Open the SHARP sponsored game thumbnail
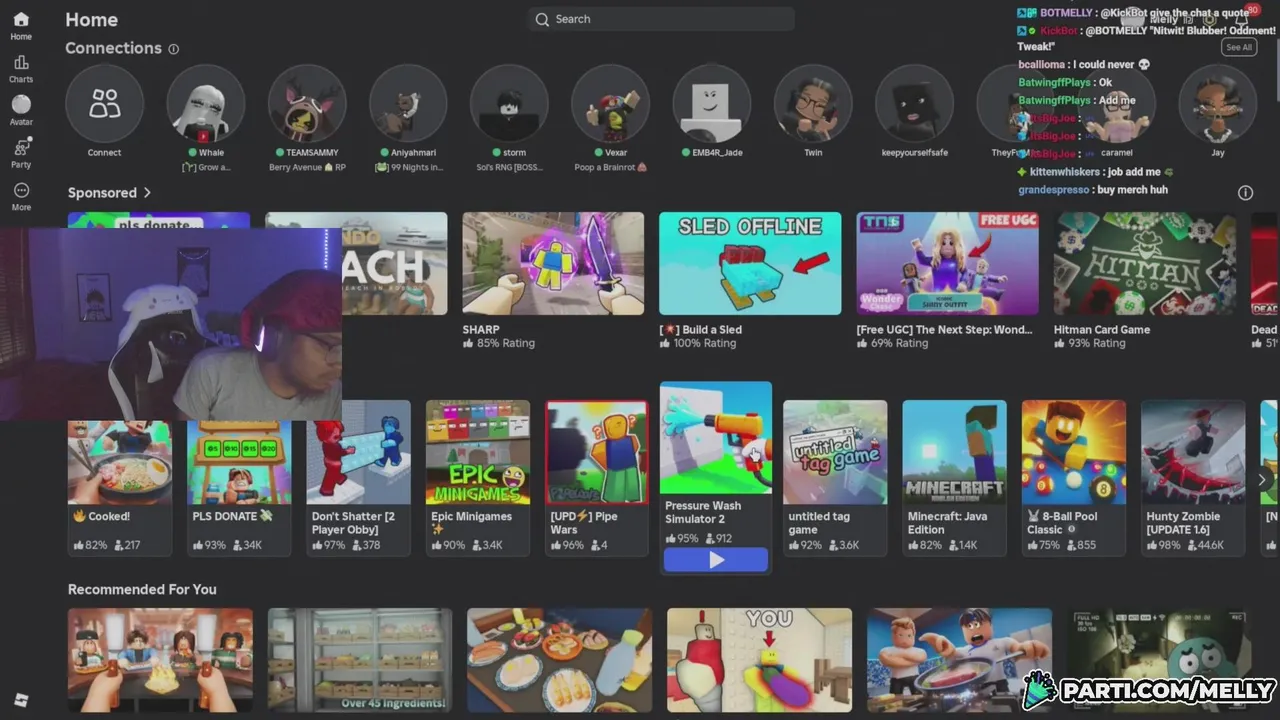 click(553, 263)
